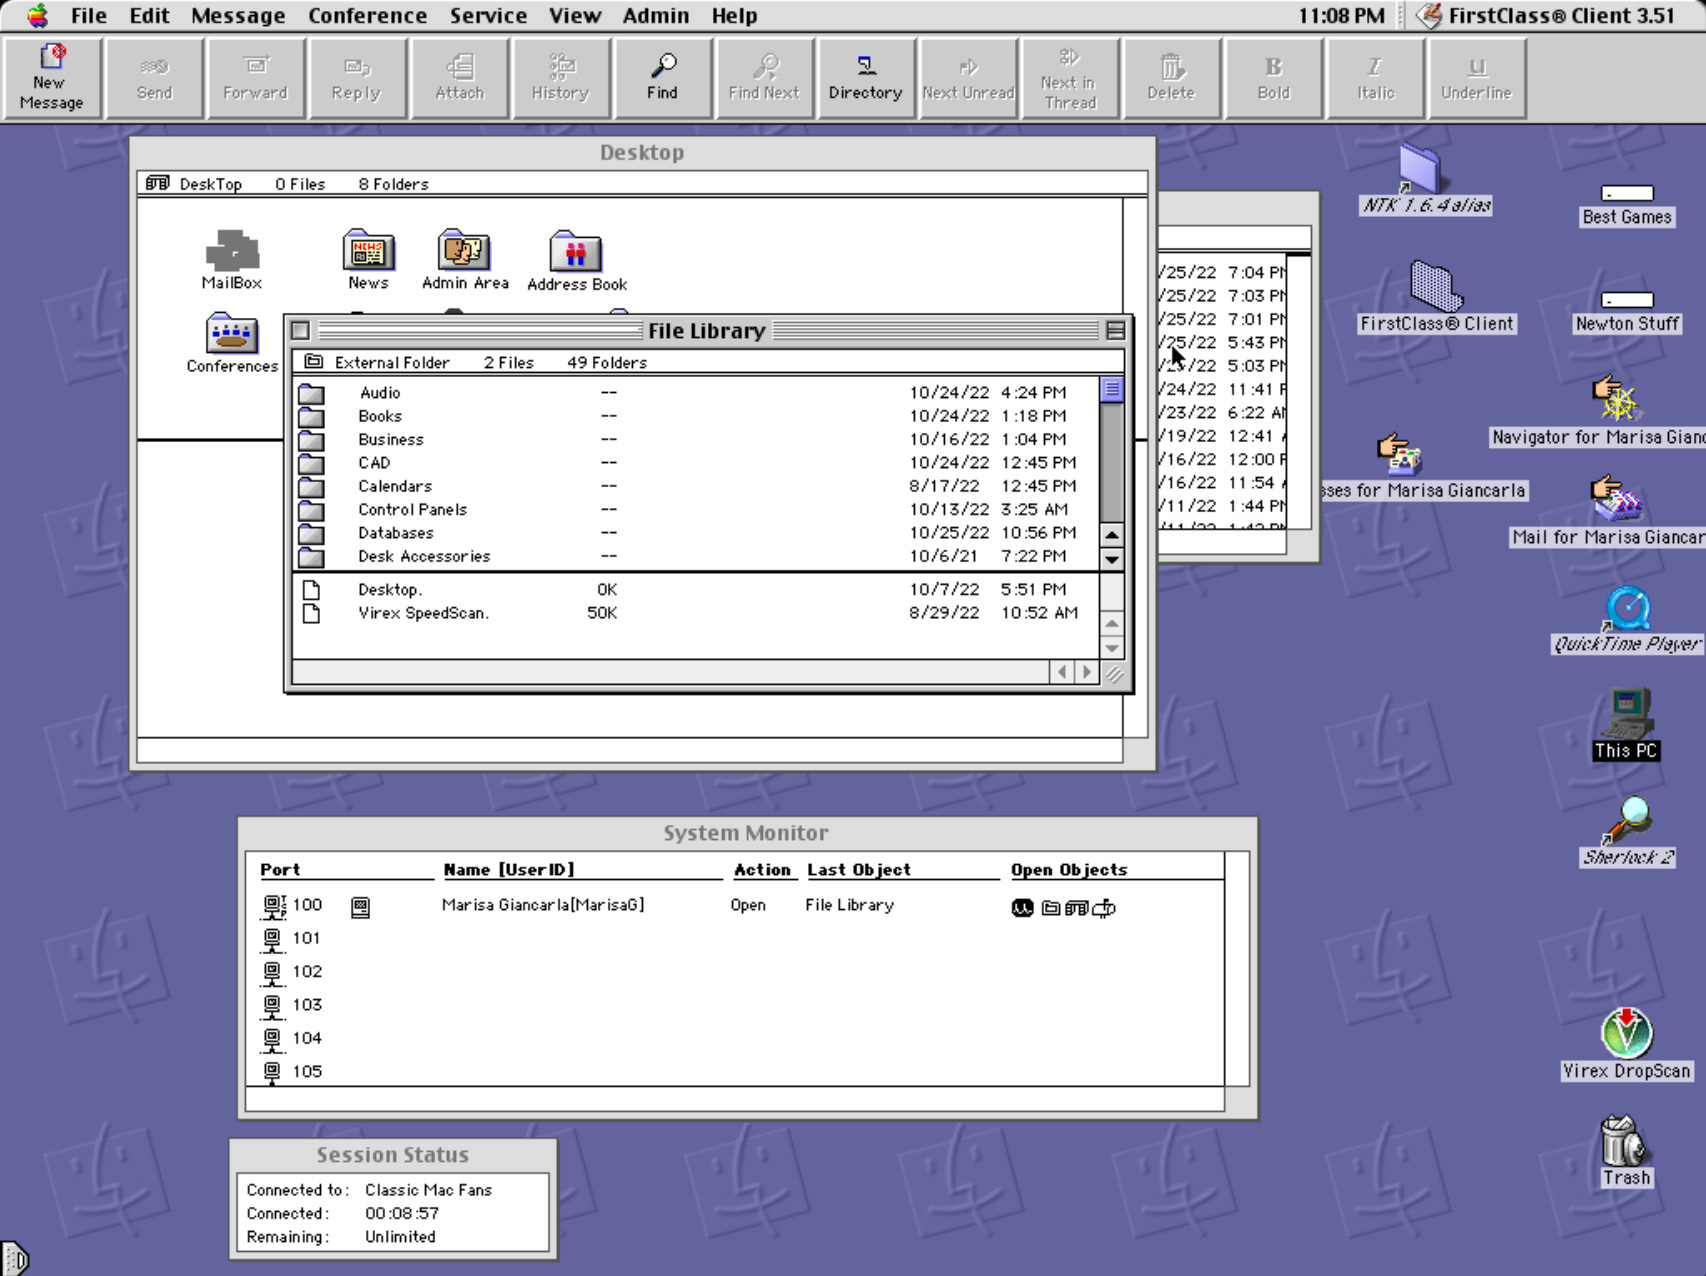
Task: Click the Delete toolbar button
Action: (x=1171, y=78)
